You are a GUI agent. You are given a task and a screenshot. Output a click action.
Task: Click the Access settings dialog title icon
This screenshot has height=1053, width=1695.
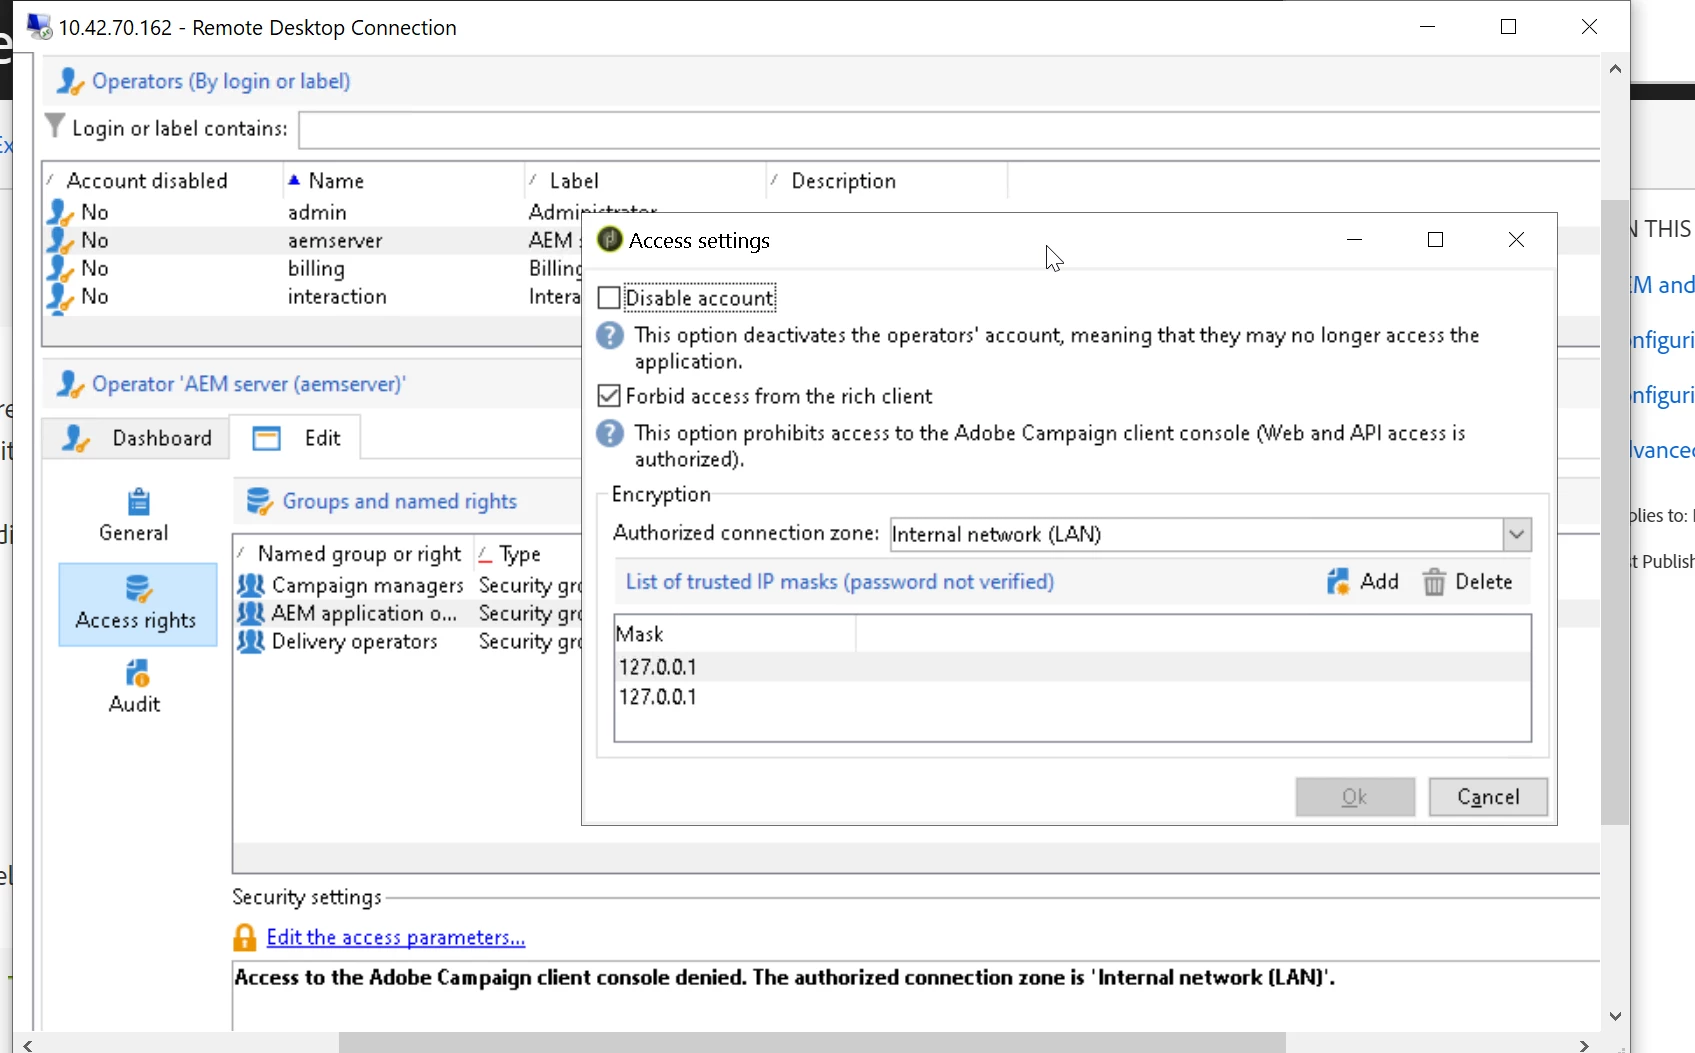609,240
